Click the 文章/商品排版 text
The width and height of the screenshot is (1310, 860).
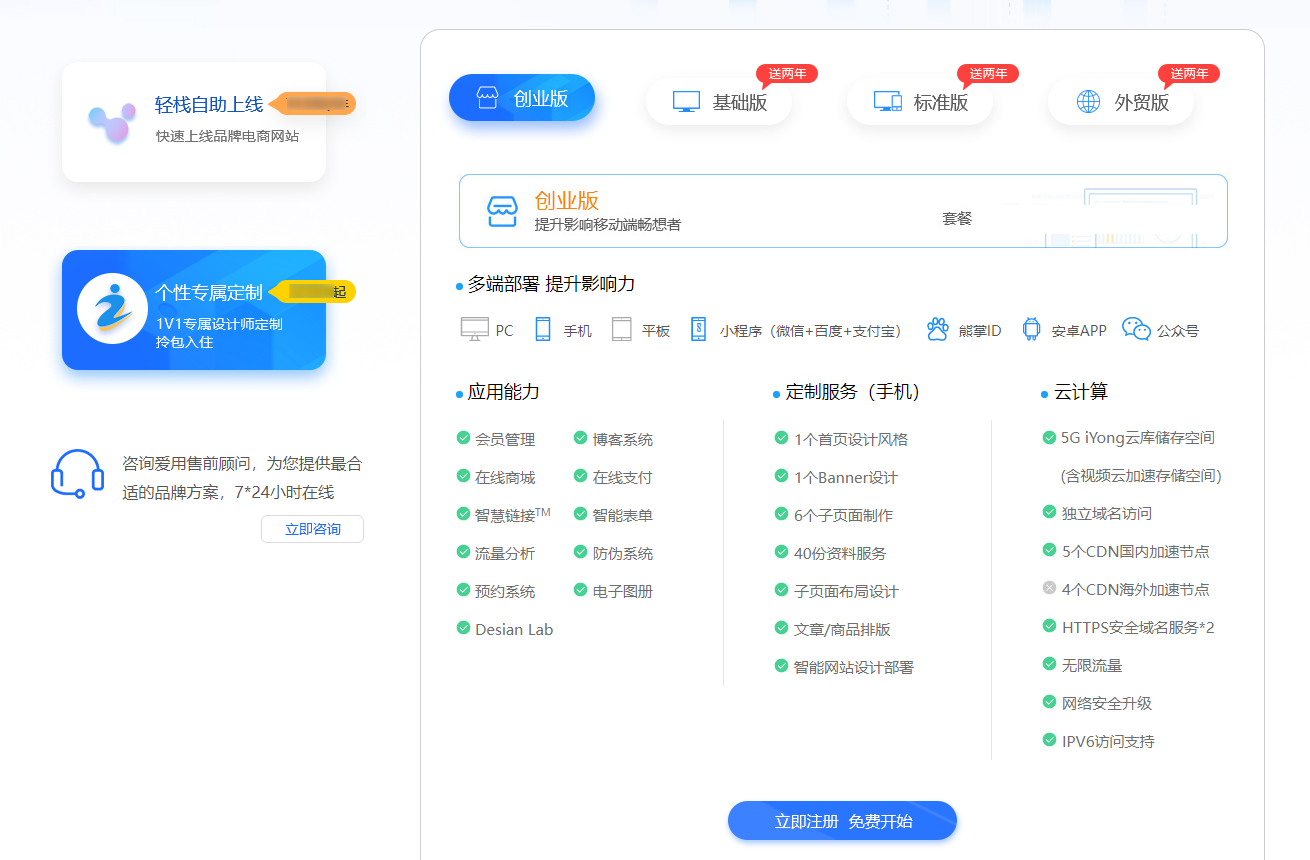[842, 629]
